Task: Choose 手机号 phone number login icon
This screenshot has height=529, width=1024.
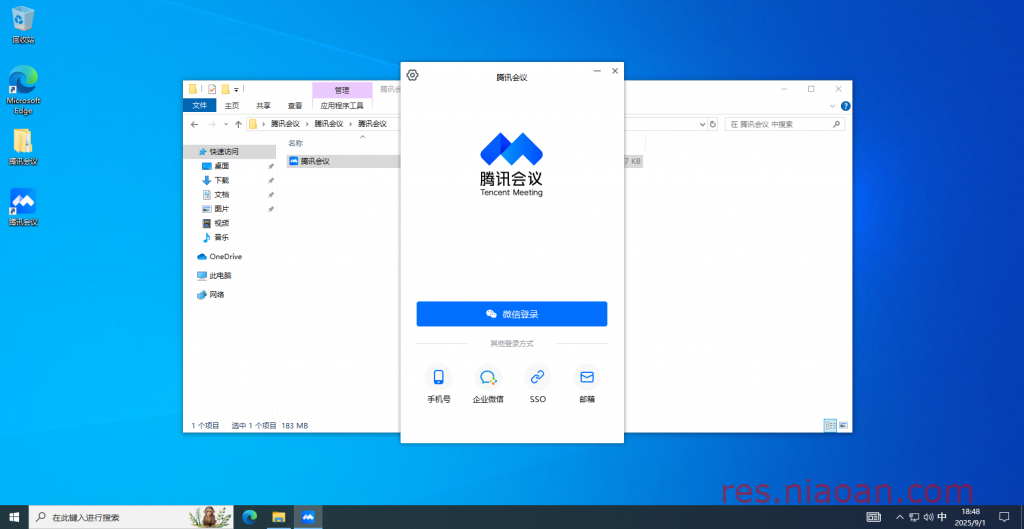Action: pos(439,377)
